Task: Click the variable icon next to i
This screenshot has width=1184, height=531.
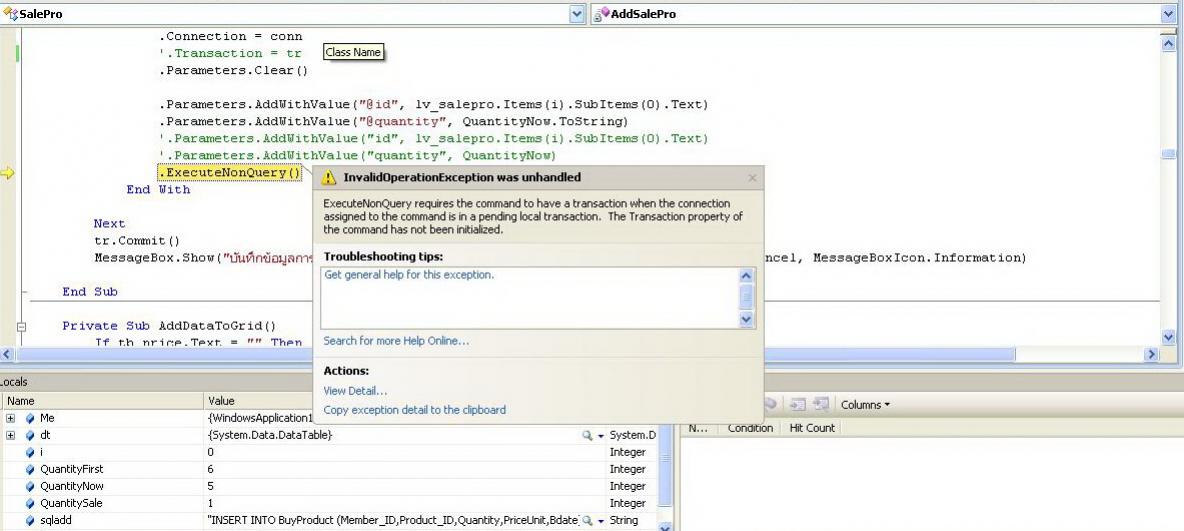Action: point(30,452)
